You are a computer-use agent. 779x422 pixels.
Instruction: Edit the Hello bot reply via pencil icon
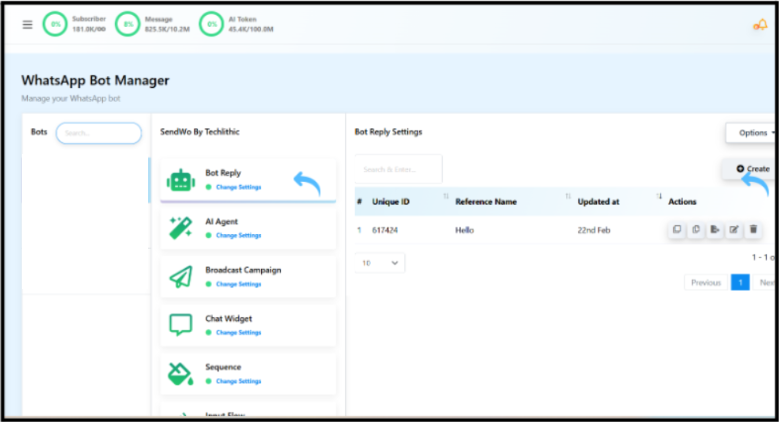(x=734, y=230)
